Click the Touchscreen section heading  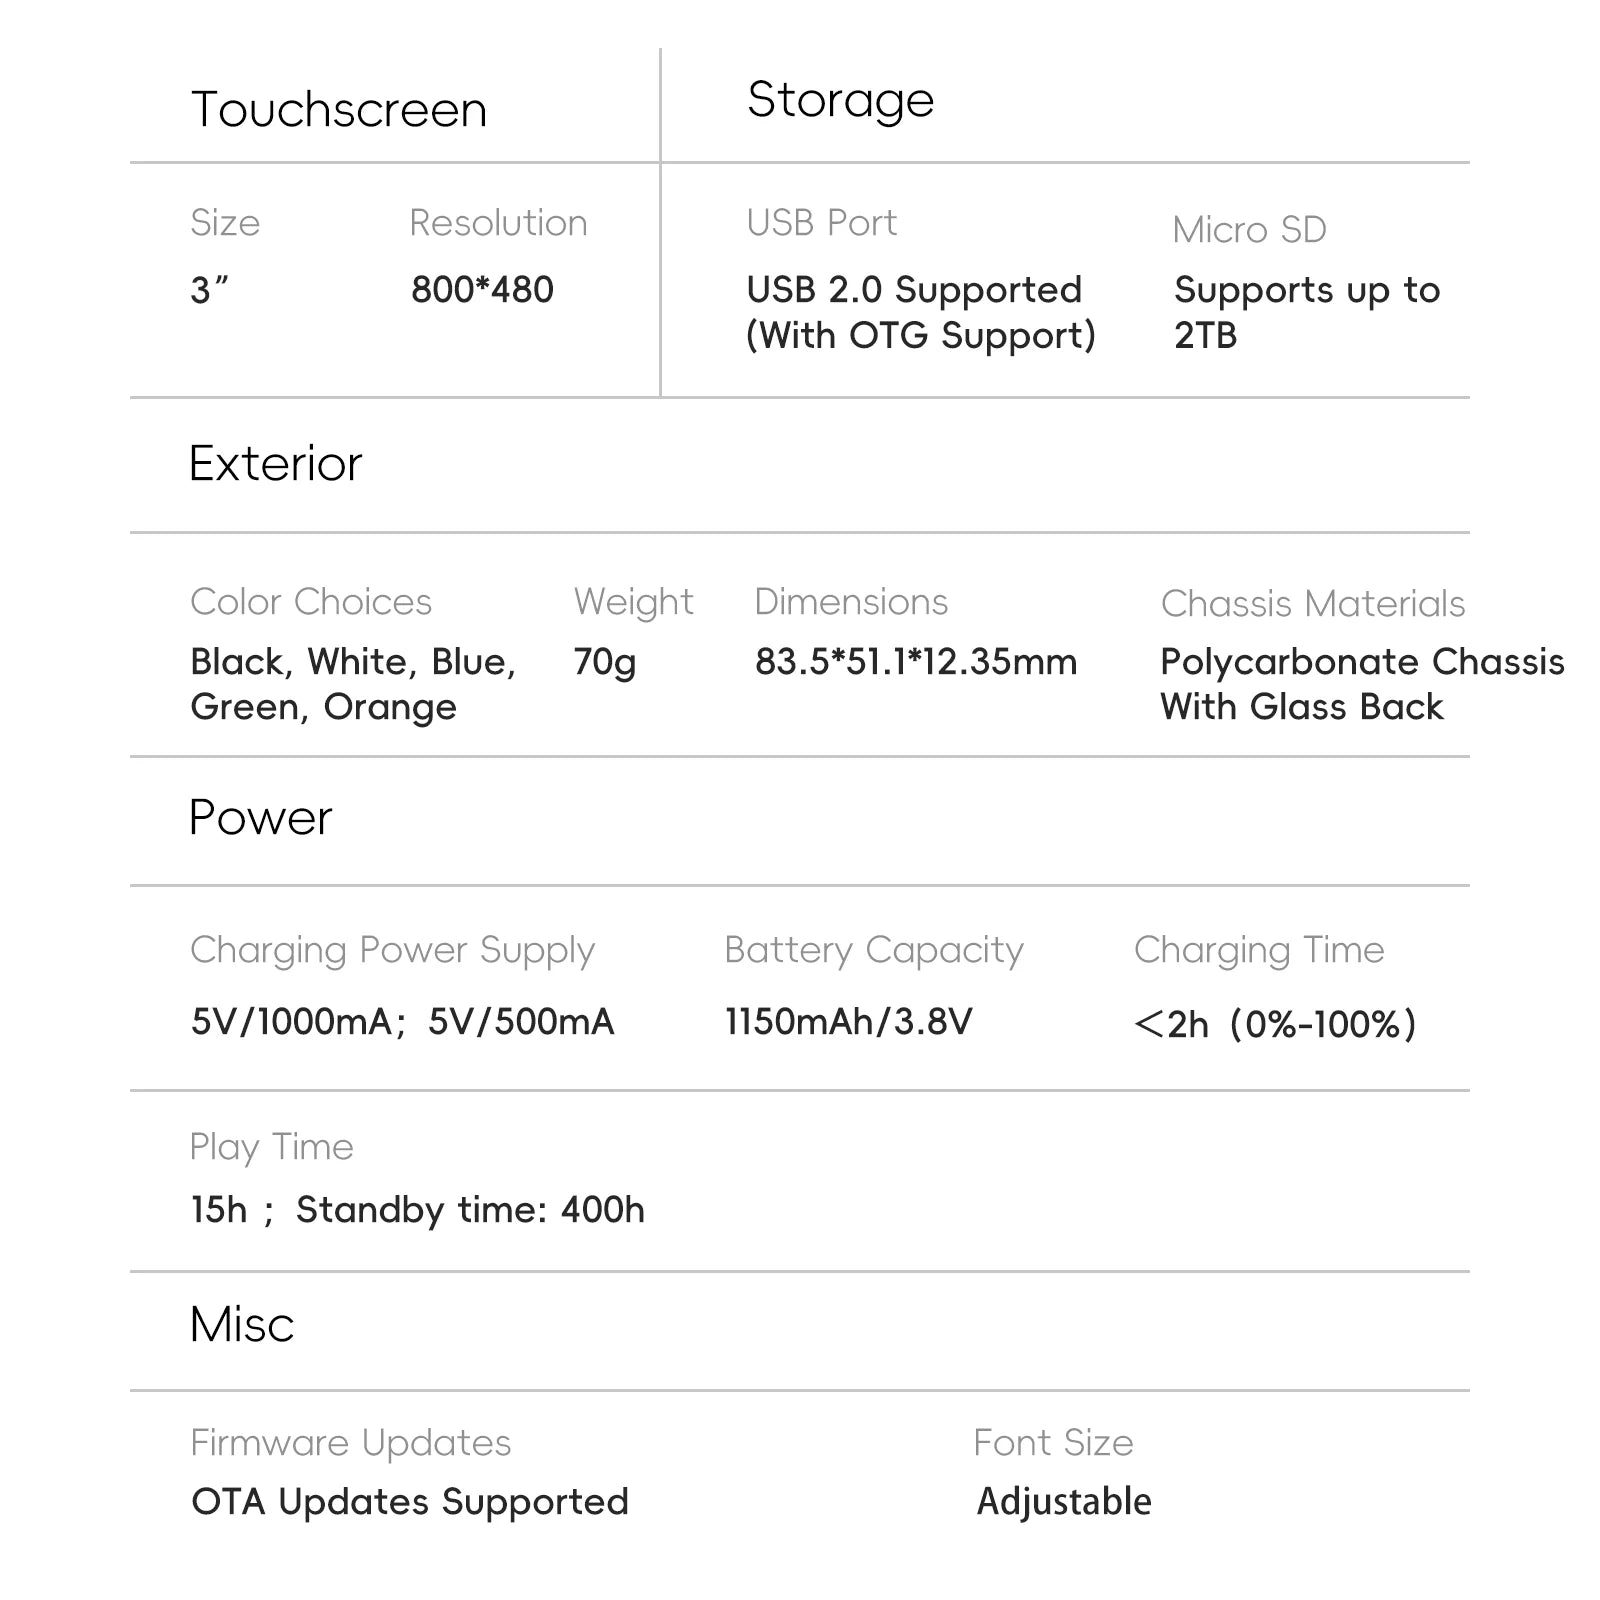339,110
